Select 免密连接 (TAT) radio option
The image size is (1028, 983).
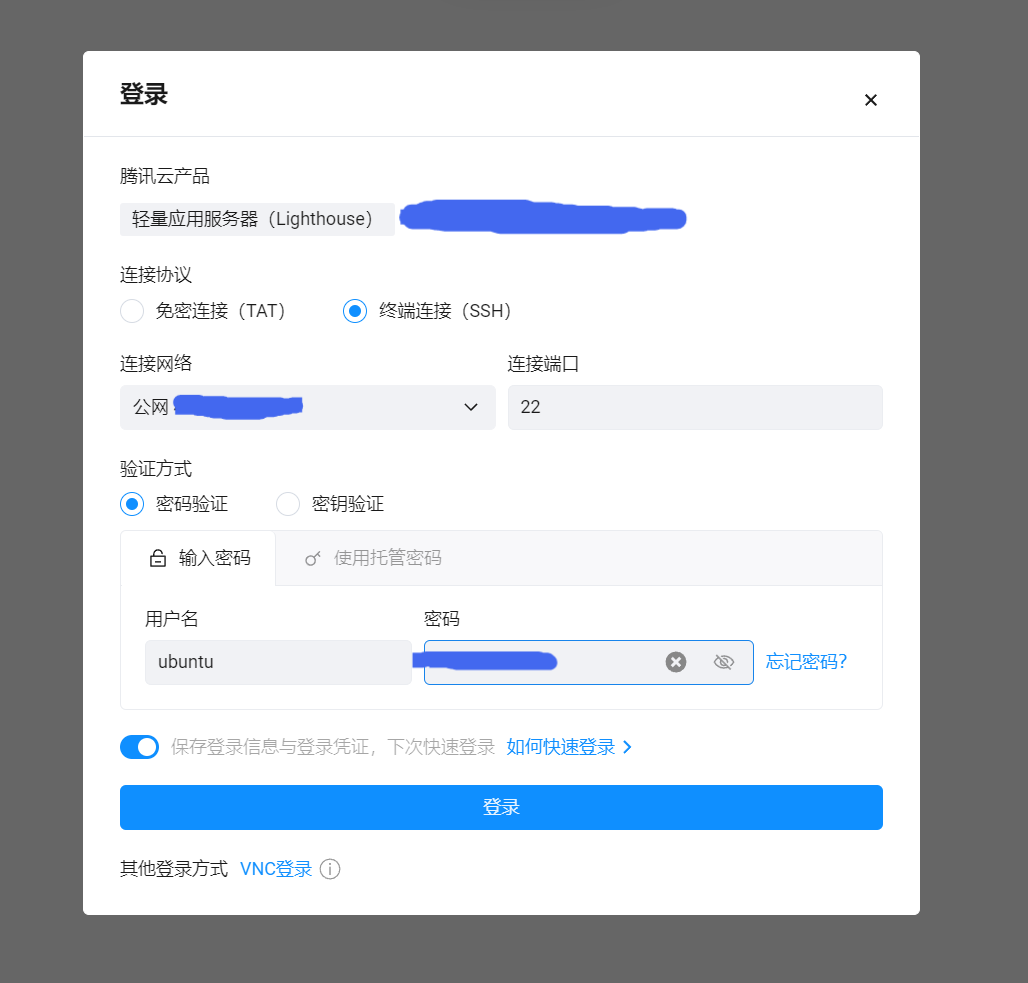(x=132, y=311)
